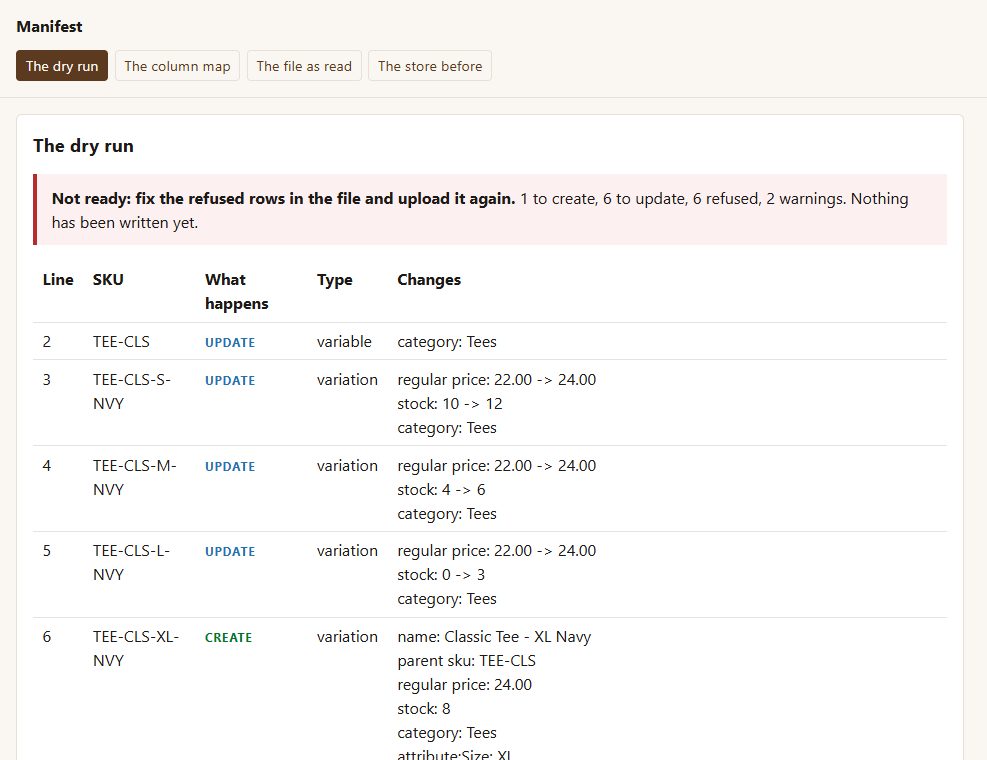The image size is (987, 760).
Task: Click 'stock: 10 -> 12' change
Action: coord(449,404)
